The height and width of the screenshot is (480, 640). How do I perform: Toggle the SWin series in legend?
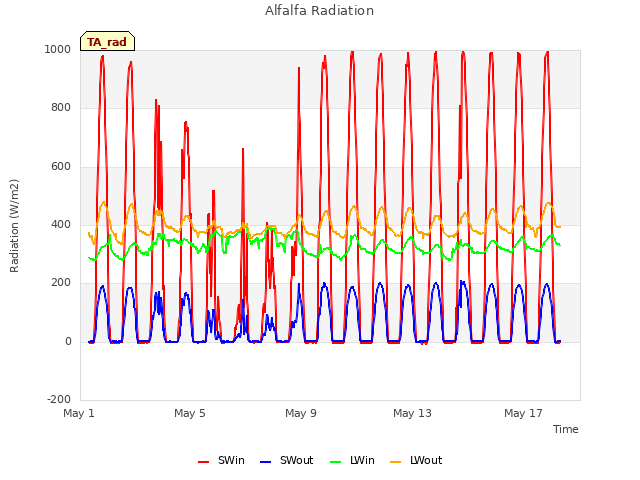(x=221, y=460)
